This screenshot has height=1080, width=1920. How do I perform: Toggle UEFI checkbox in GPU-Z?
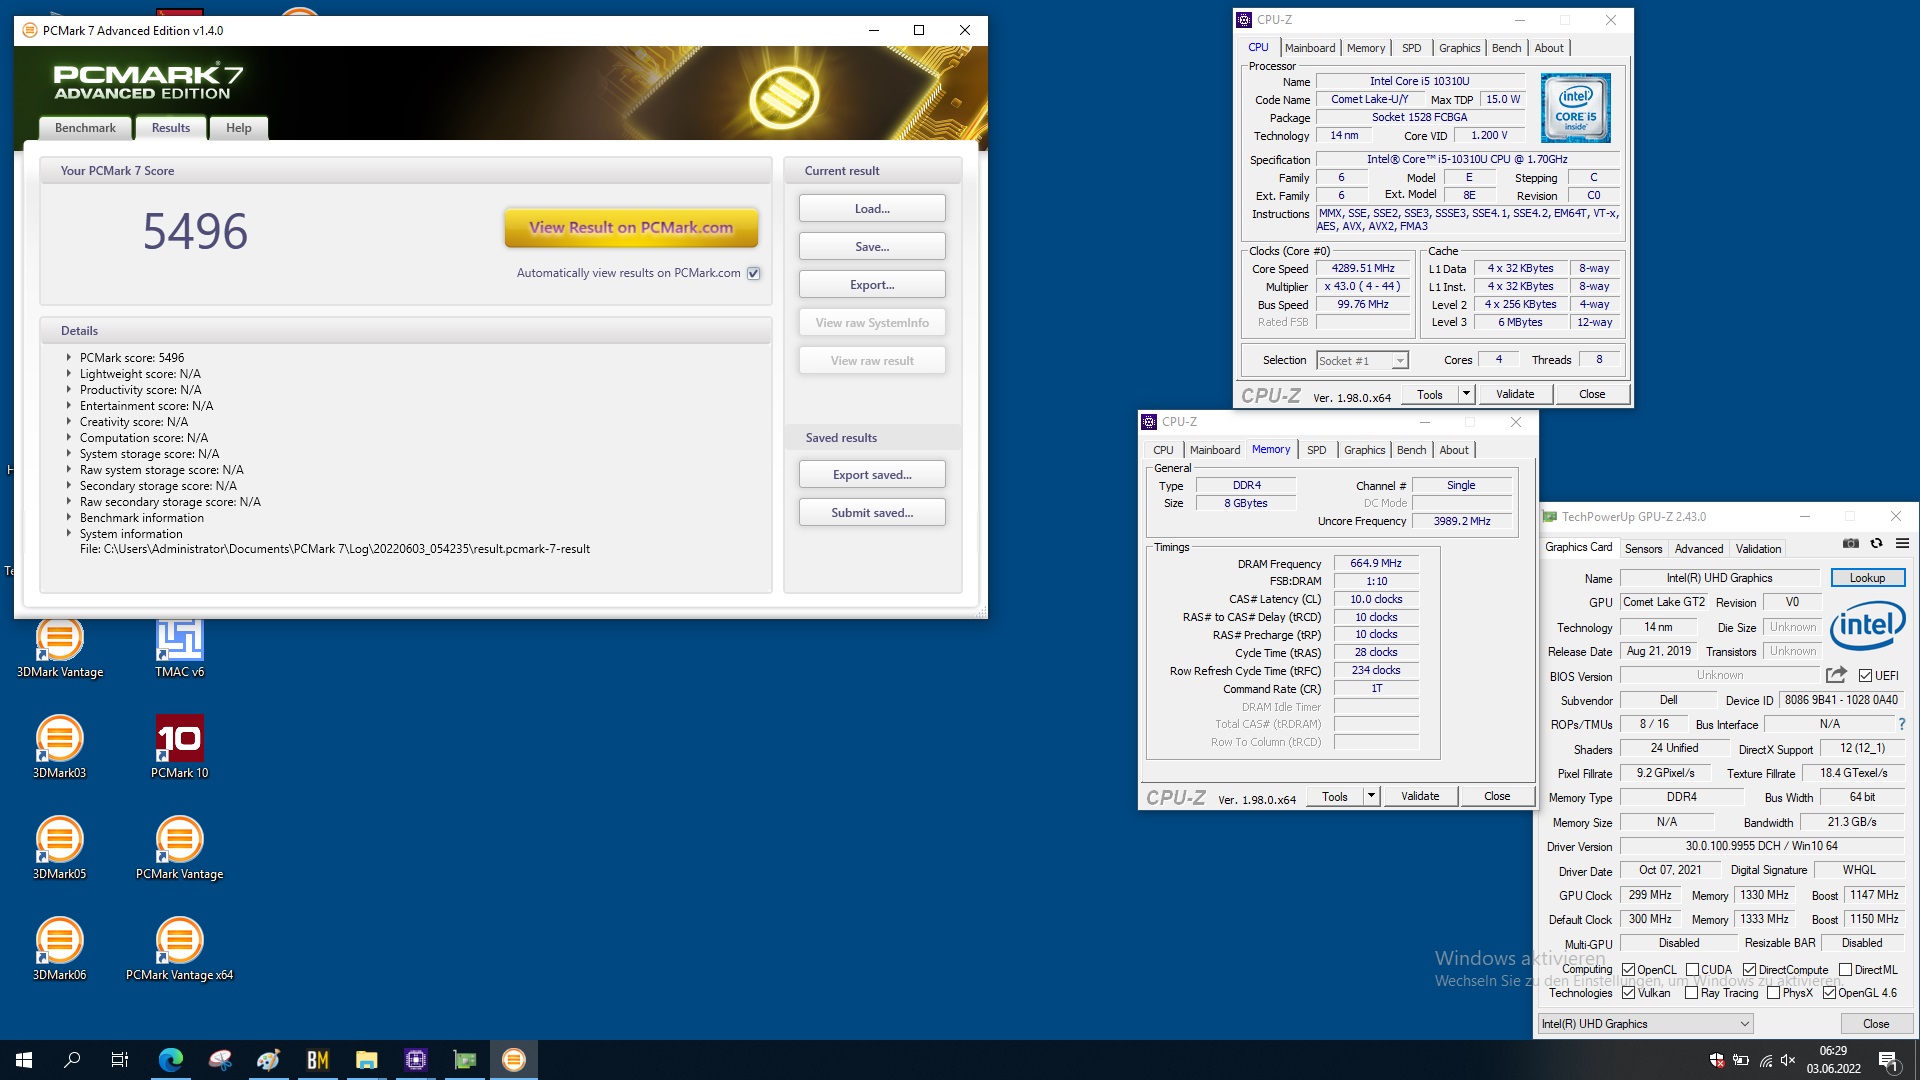click(x=1865, y=676)
